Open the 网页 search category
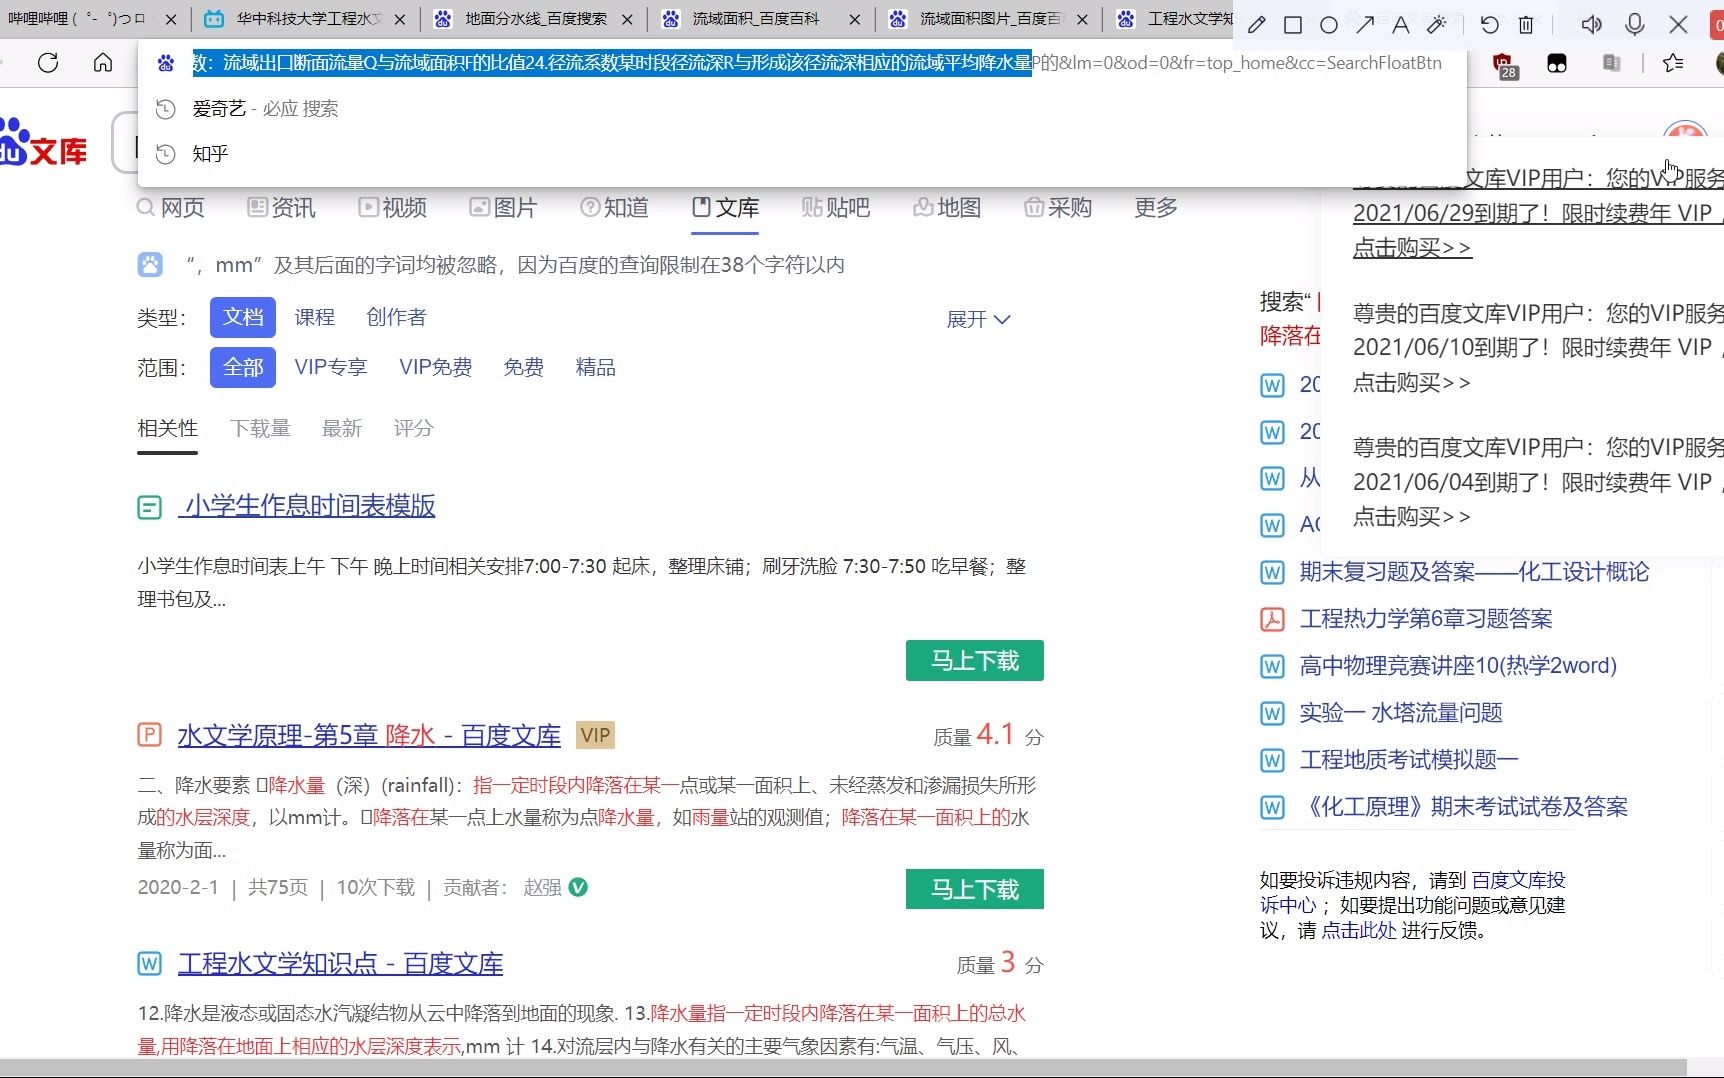1724x1078 pixels. [x=171, y=207]
